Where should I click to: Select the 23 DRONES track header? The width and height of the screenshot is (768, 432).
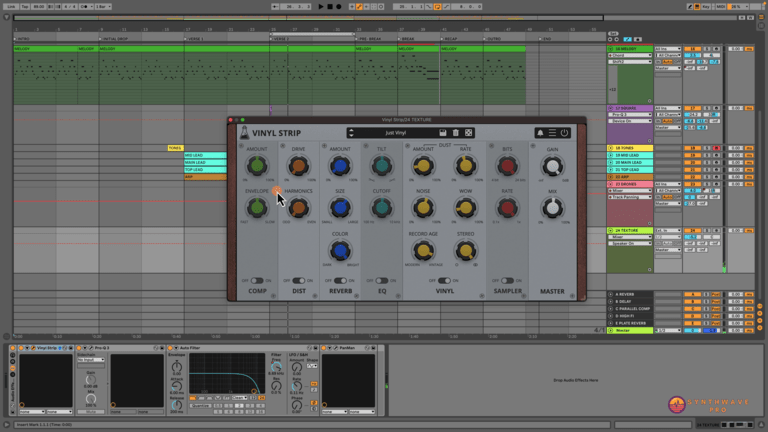coord(630,184)
